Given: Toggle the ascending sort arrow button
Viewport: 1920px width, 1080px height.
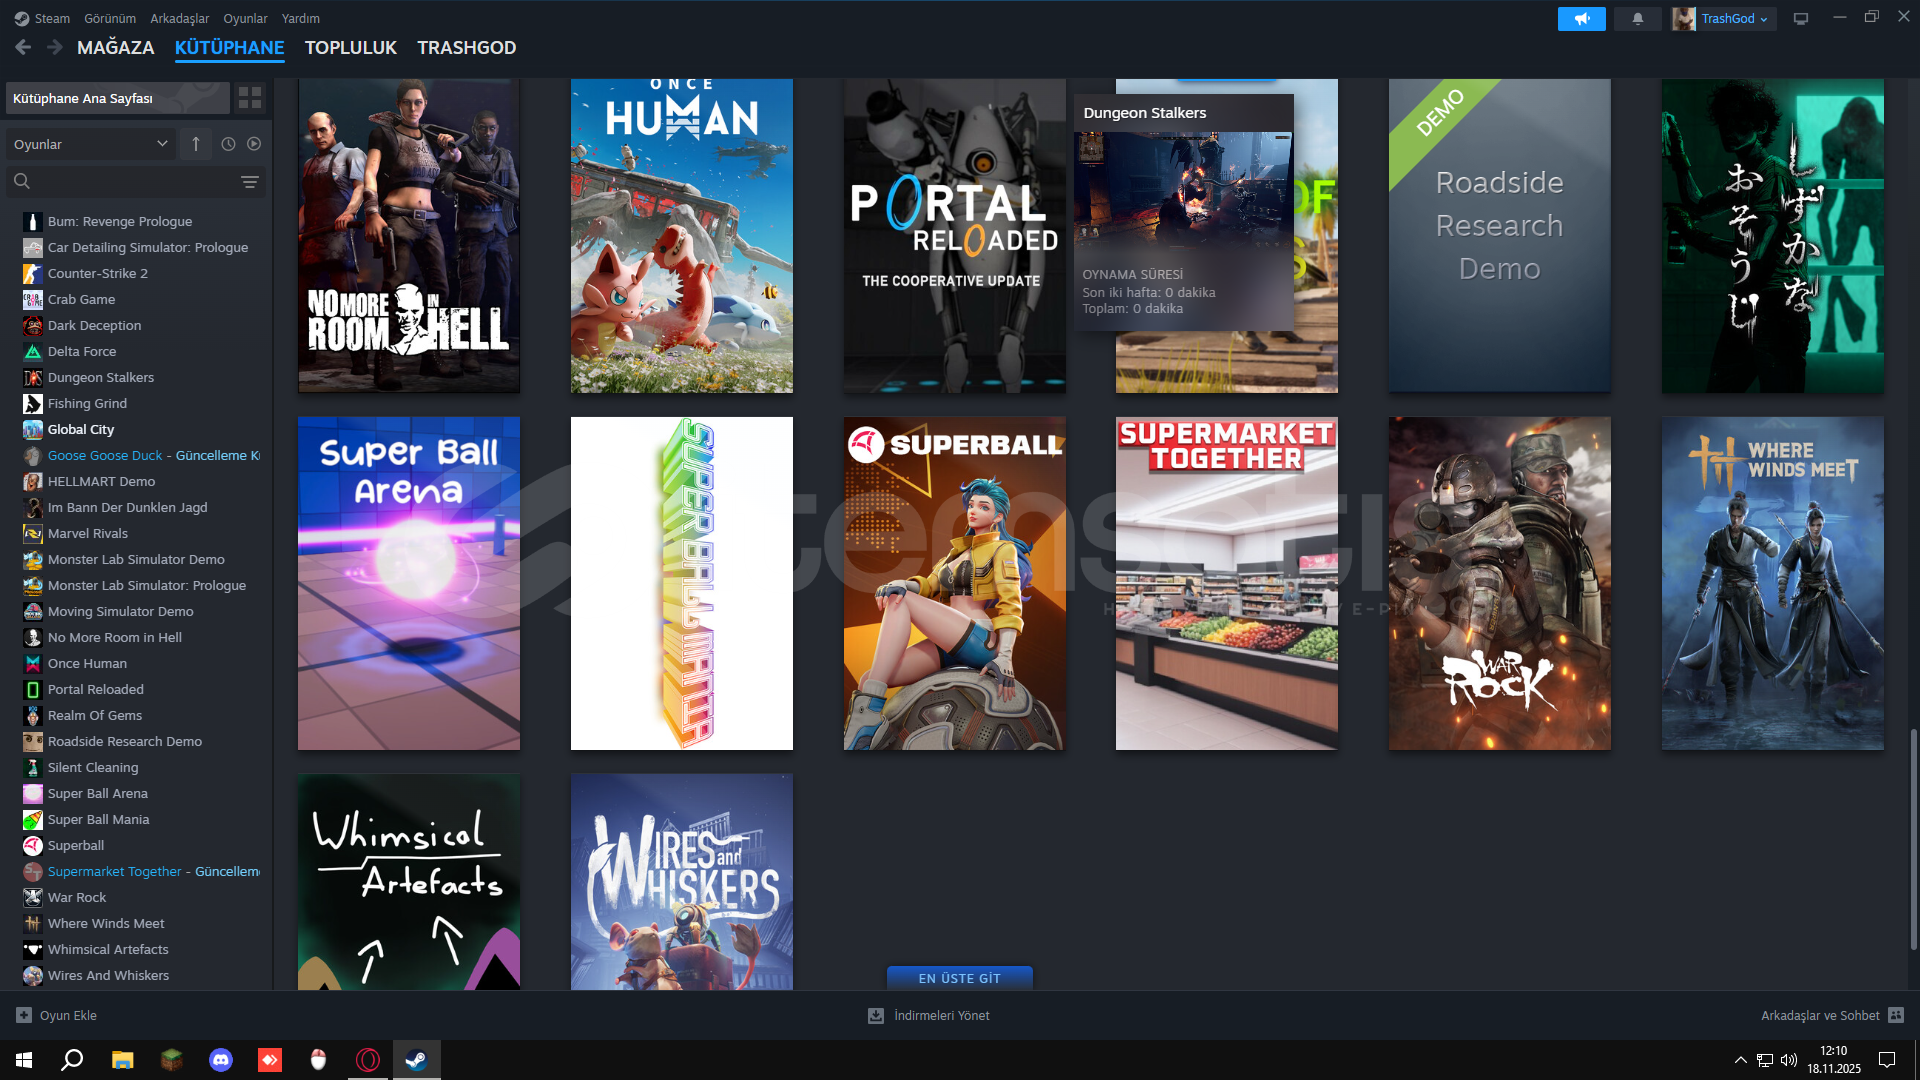Looking at the screenshot, I should [x=196, y=144].
